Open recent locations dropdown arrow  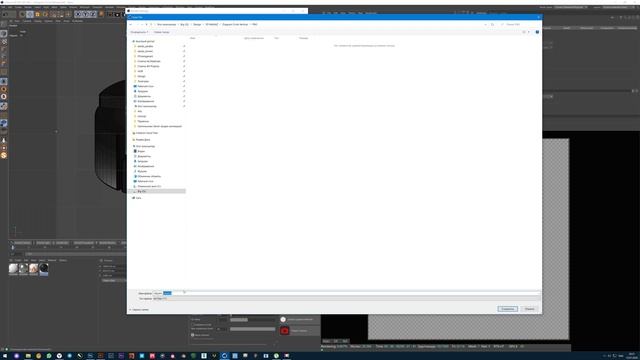142,24
